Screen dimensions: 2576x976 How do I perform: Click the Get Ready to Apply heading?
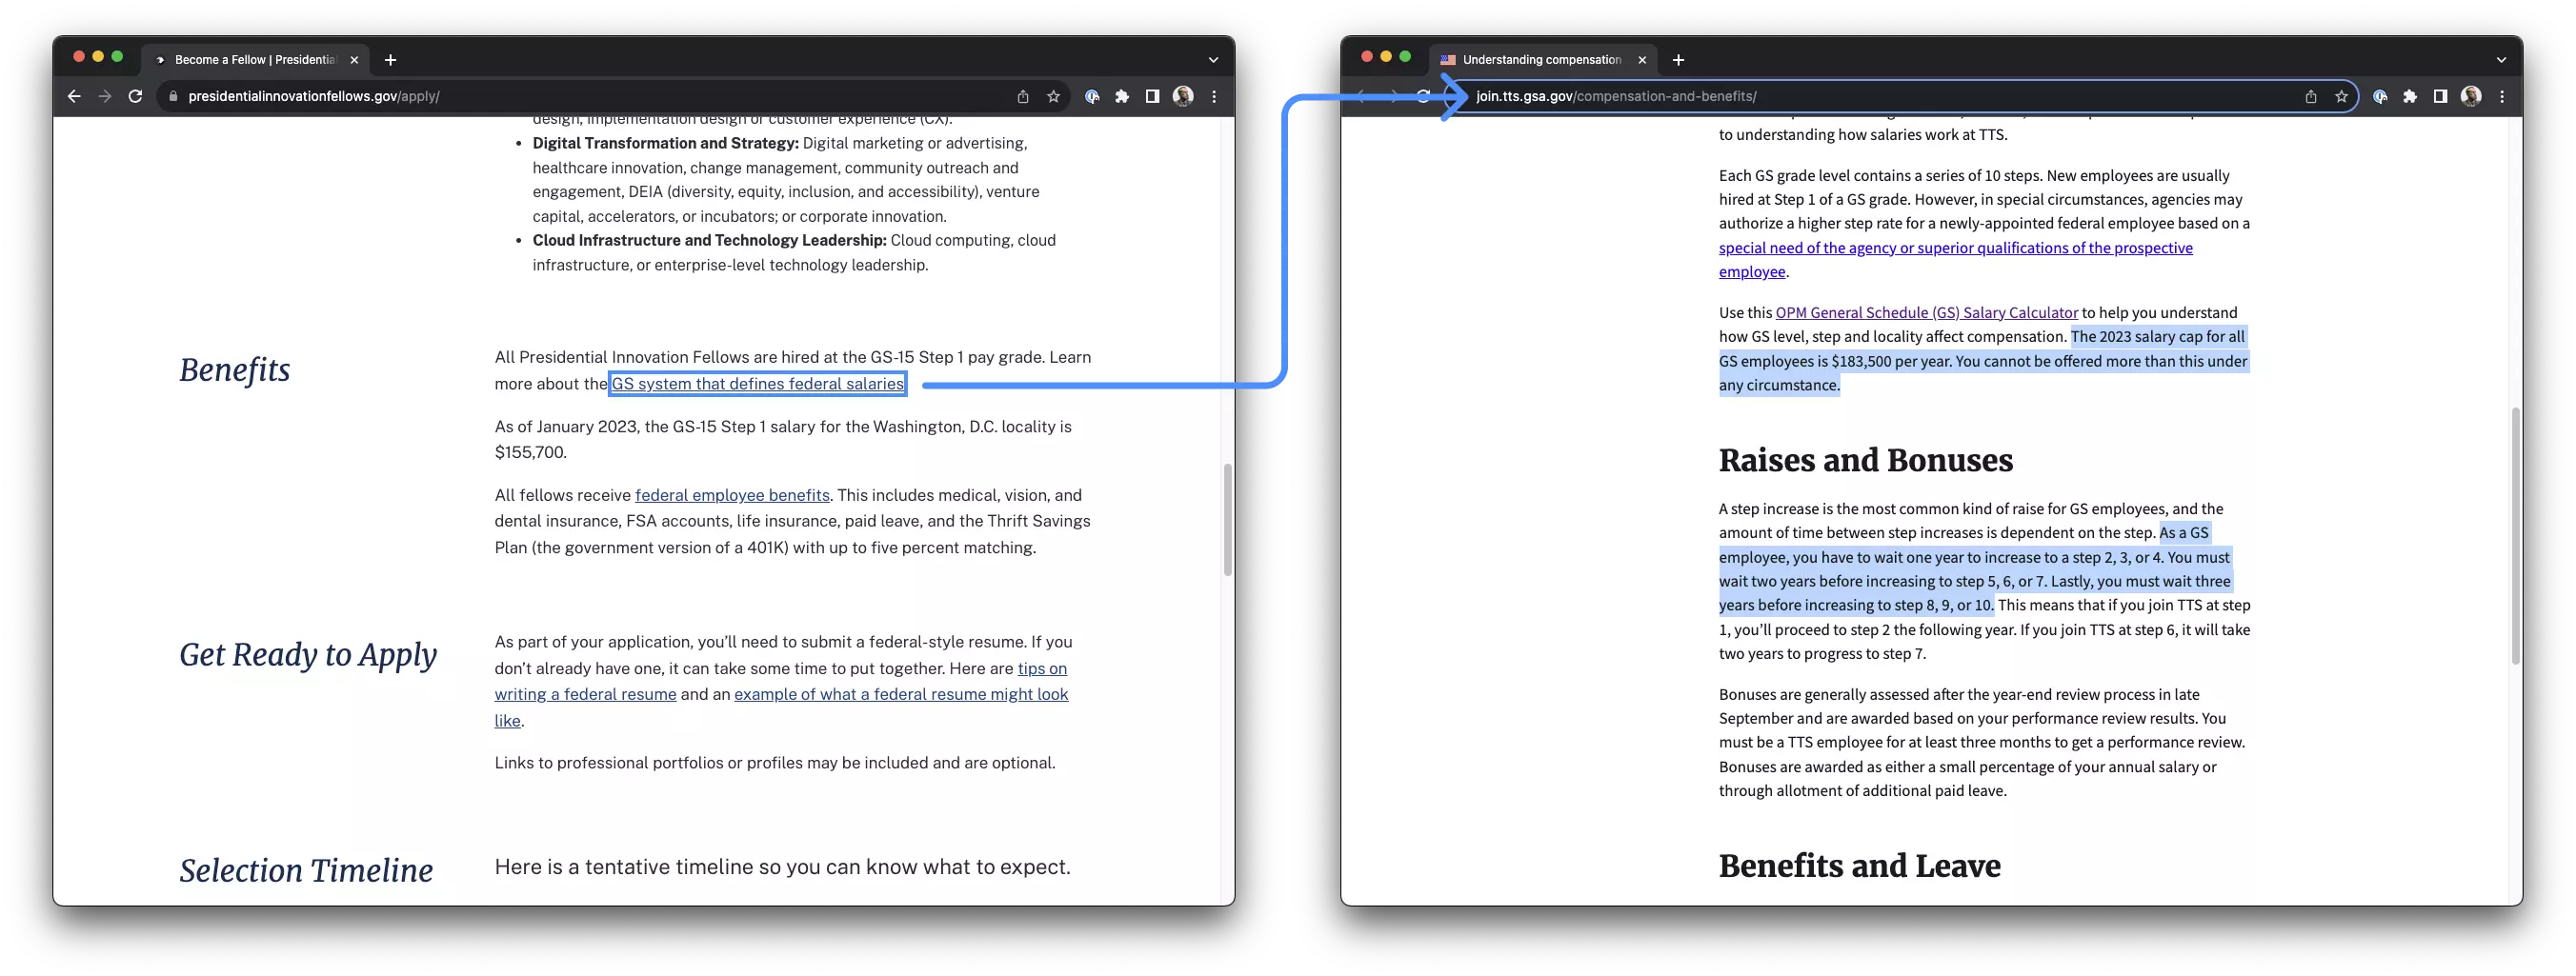[308, 655]
